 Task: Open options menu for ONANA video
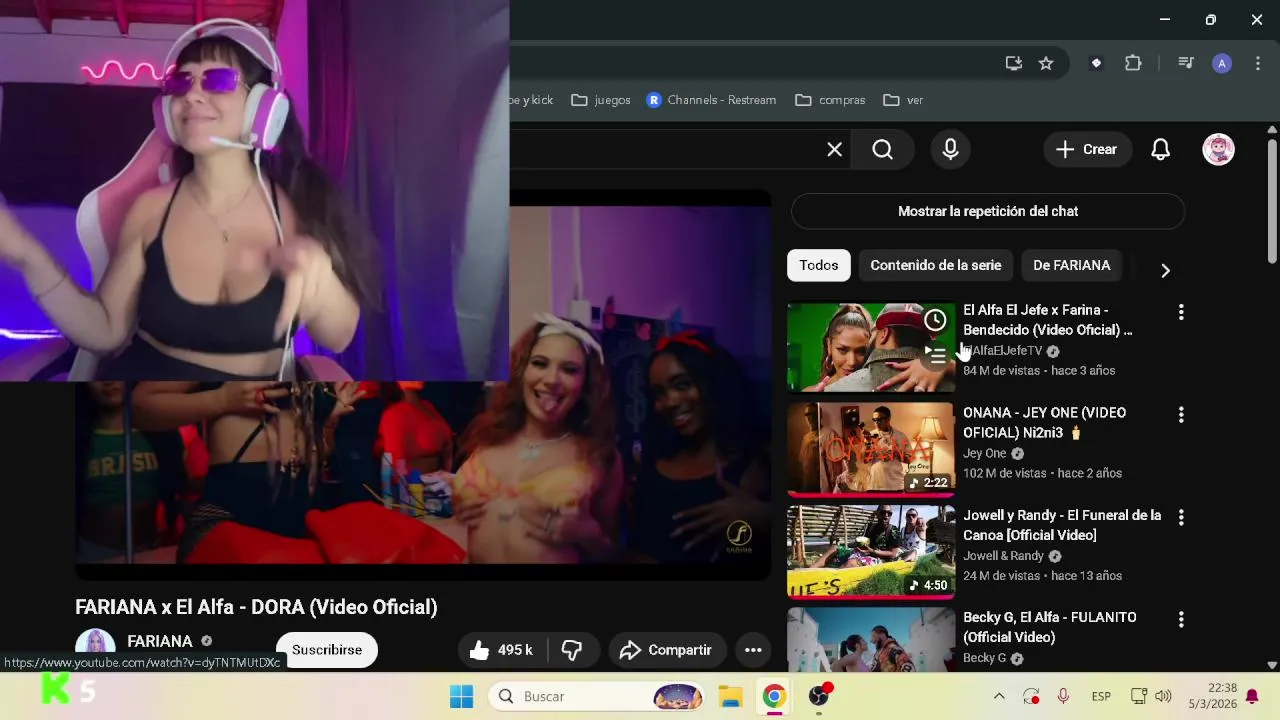click(1181, 414)
